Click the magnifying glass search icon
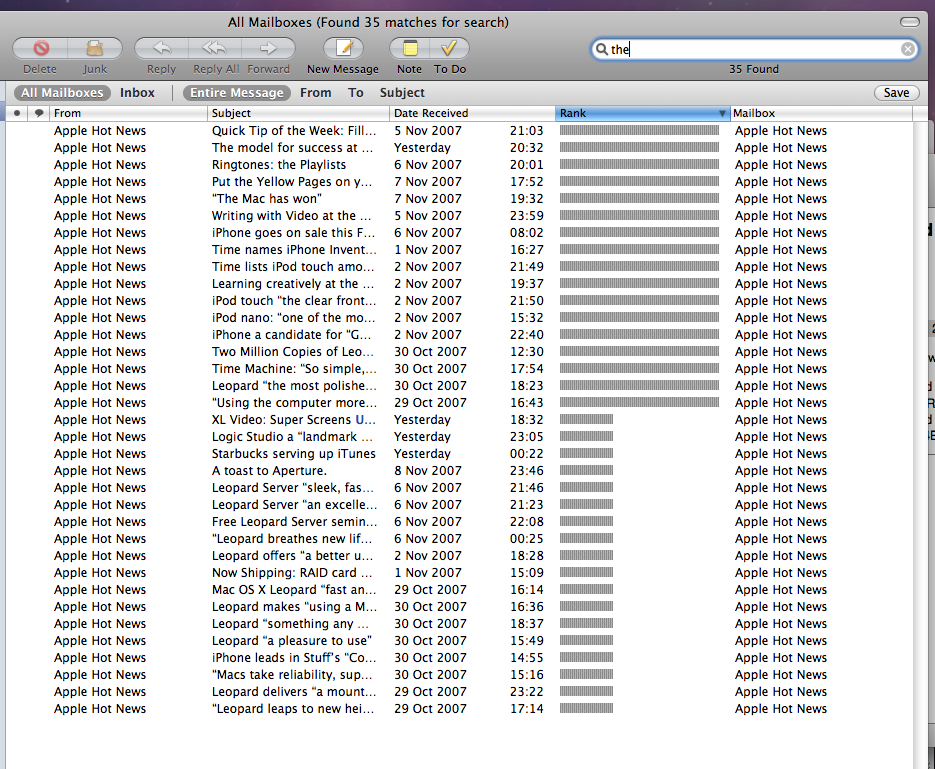Viewport: 935px width, 769px height. coord(602,49)
